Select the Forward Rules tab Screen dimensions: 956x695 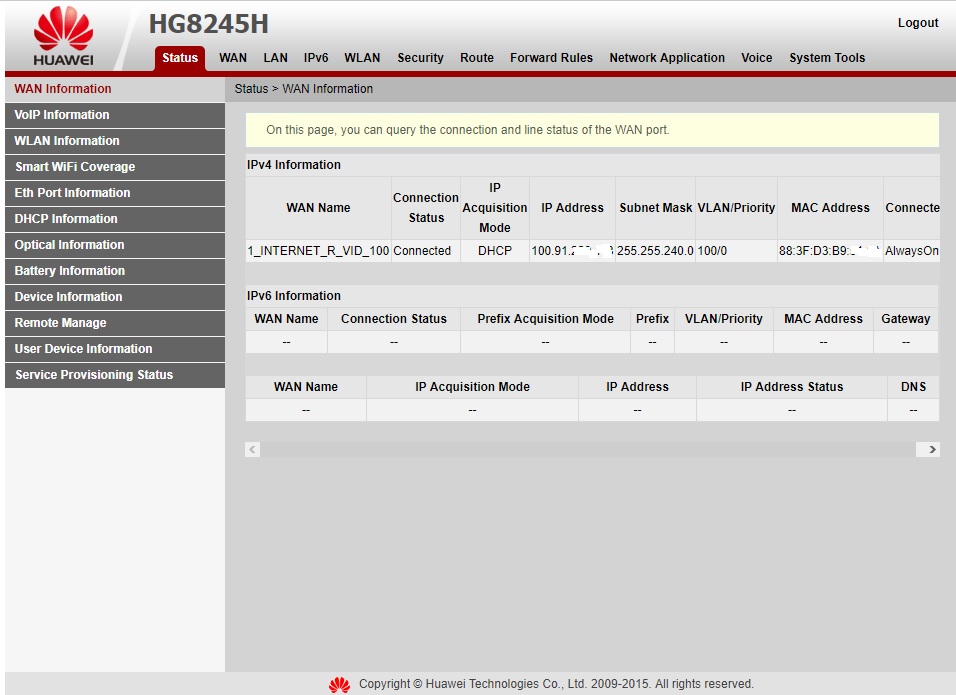click(551, 58)
